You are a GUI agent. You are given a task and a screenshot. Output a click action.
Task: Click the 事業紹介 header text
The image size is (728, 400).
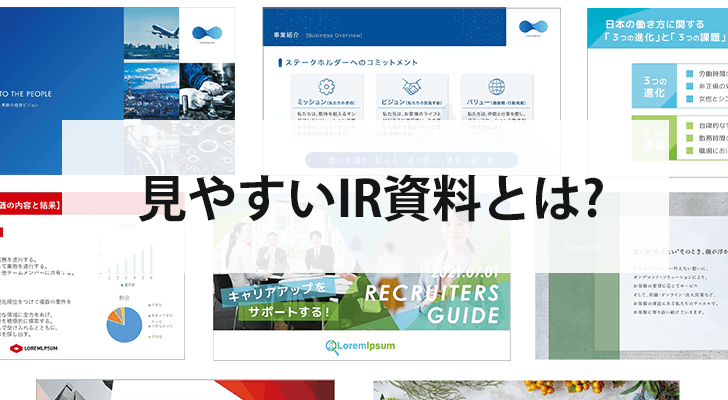286,35
